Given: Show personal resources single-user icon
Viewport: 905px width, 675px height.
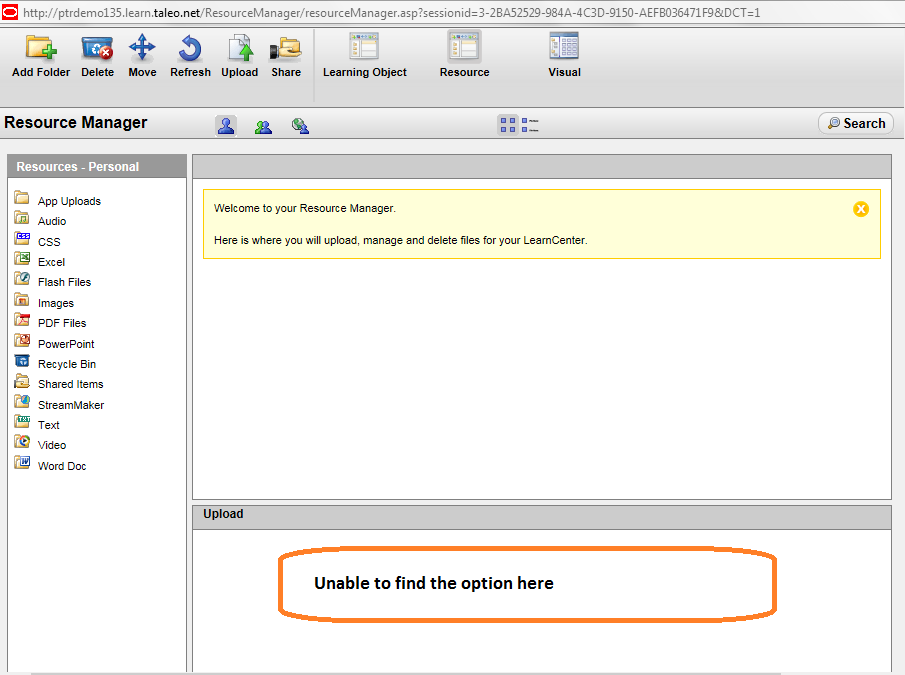Looking at the screenshot, I should [226, 125].
